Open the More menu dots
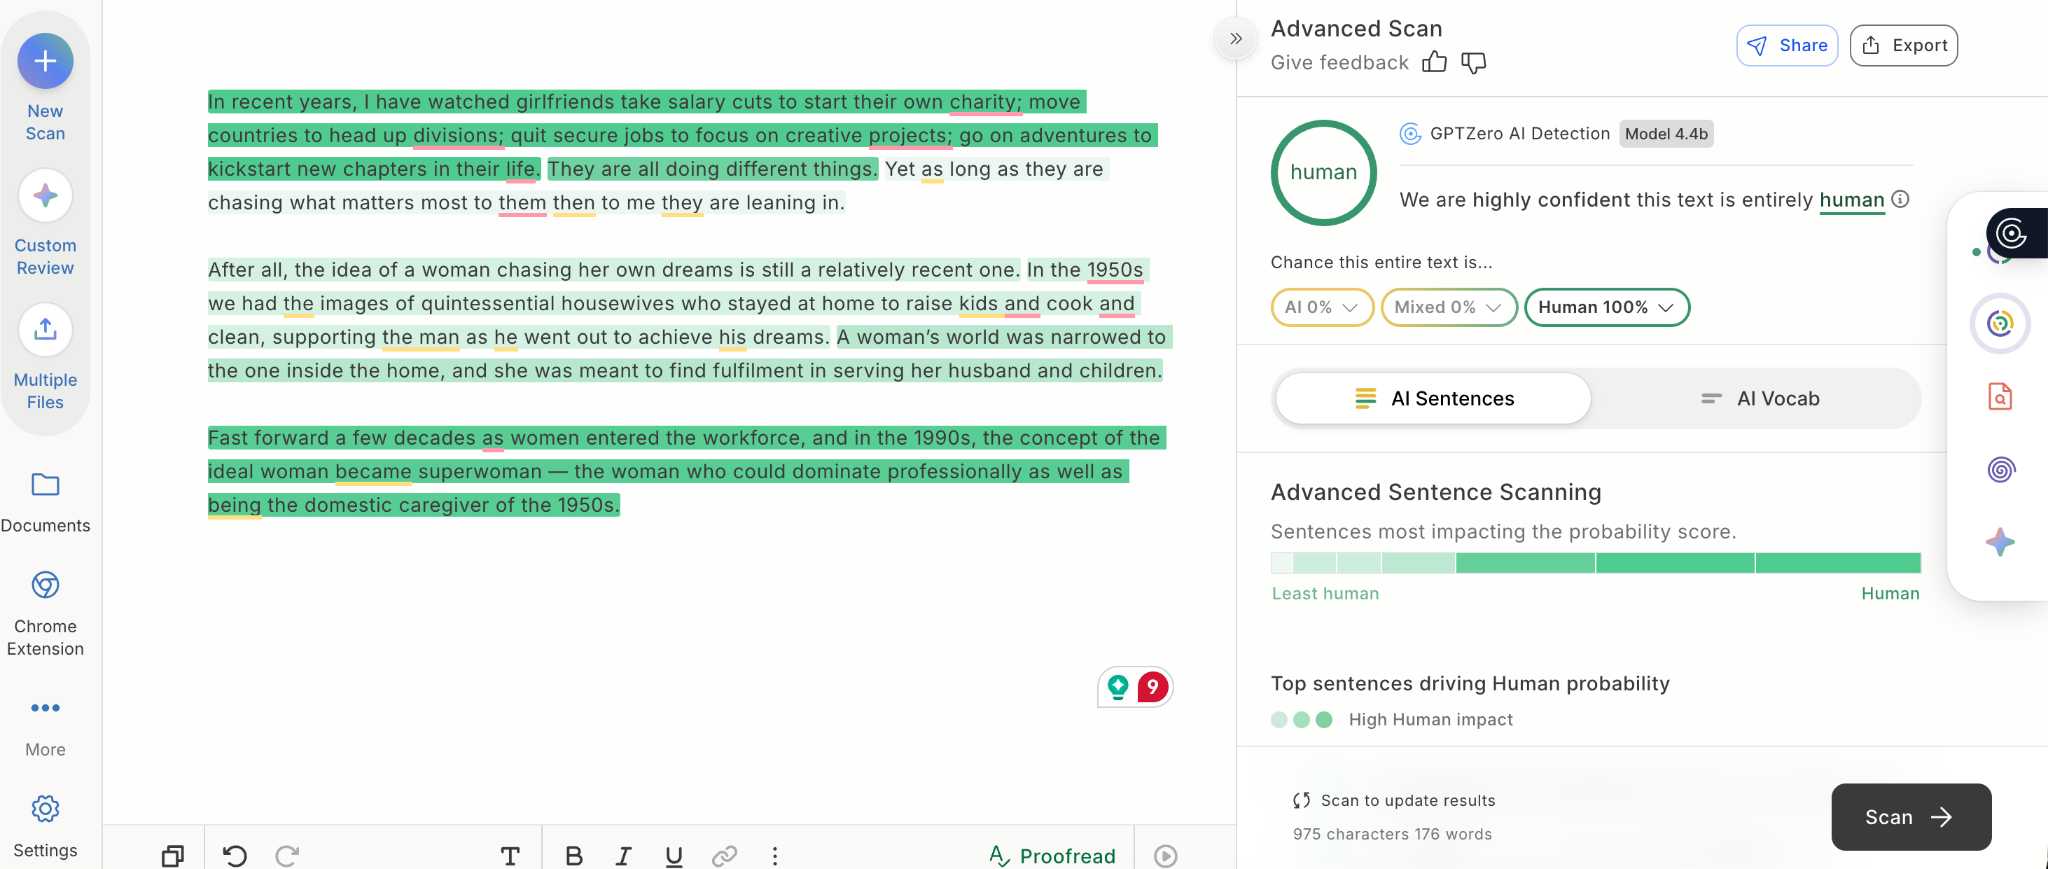Viewport: 2048px width, 869px height. point(45,708)
